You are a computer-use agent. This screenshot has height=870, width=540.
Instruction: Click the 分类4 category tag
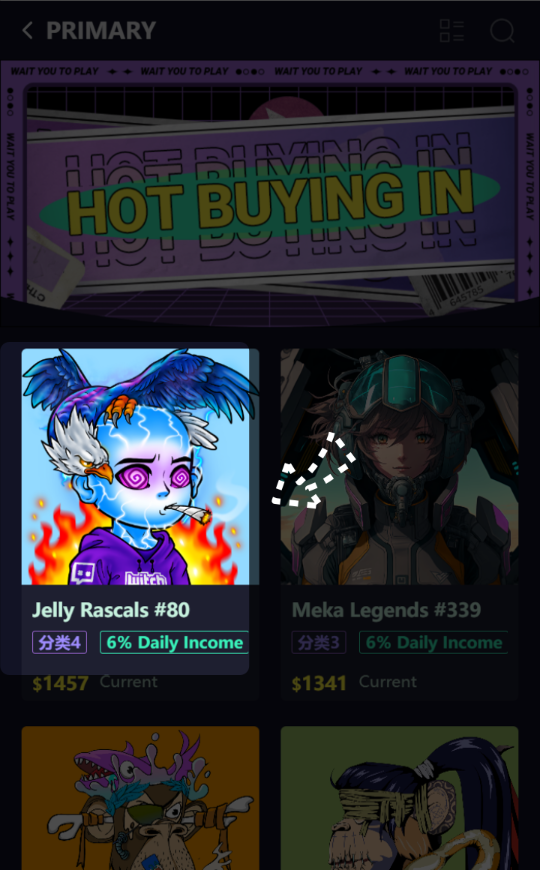tap(59, 643)
